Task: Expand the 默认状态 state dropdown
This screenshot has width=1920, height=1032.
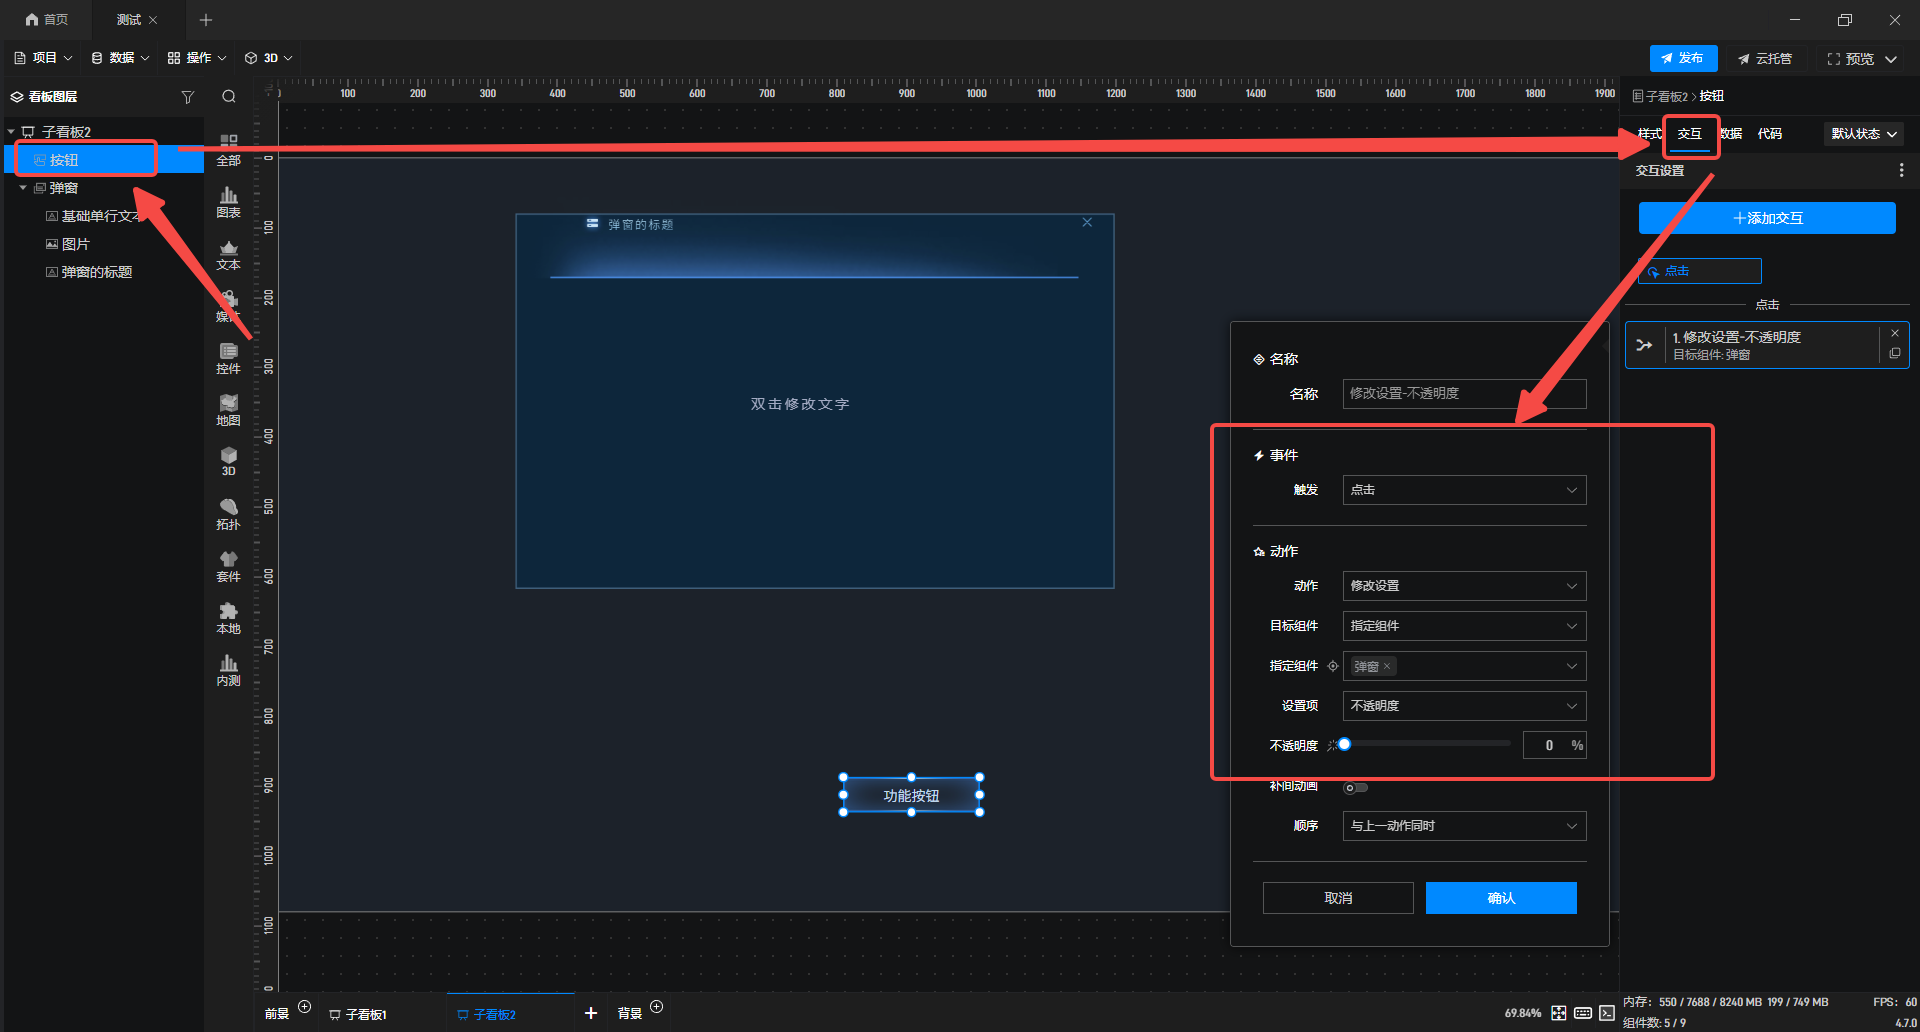Action: pyautogui.click(x=1863, y=134)
